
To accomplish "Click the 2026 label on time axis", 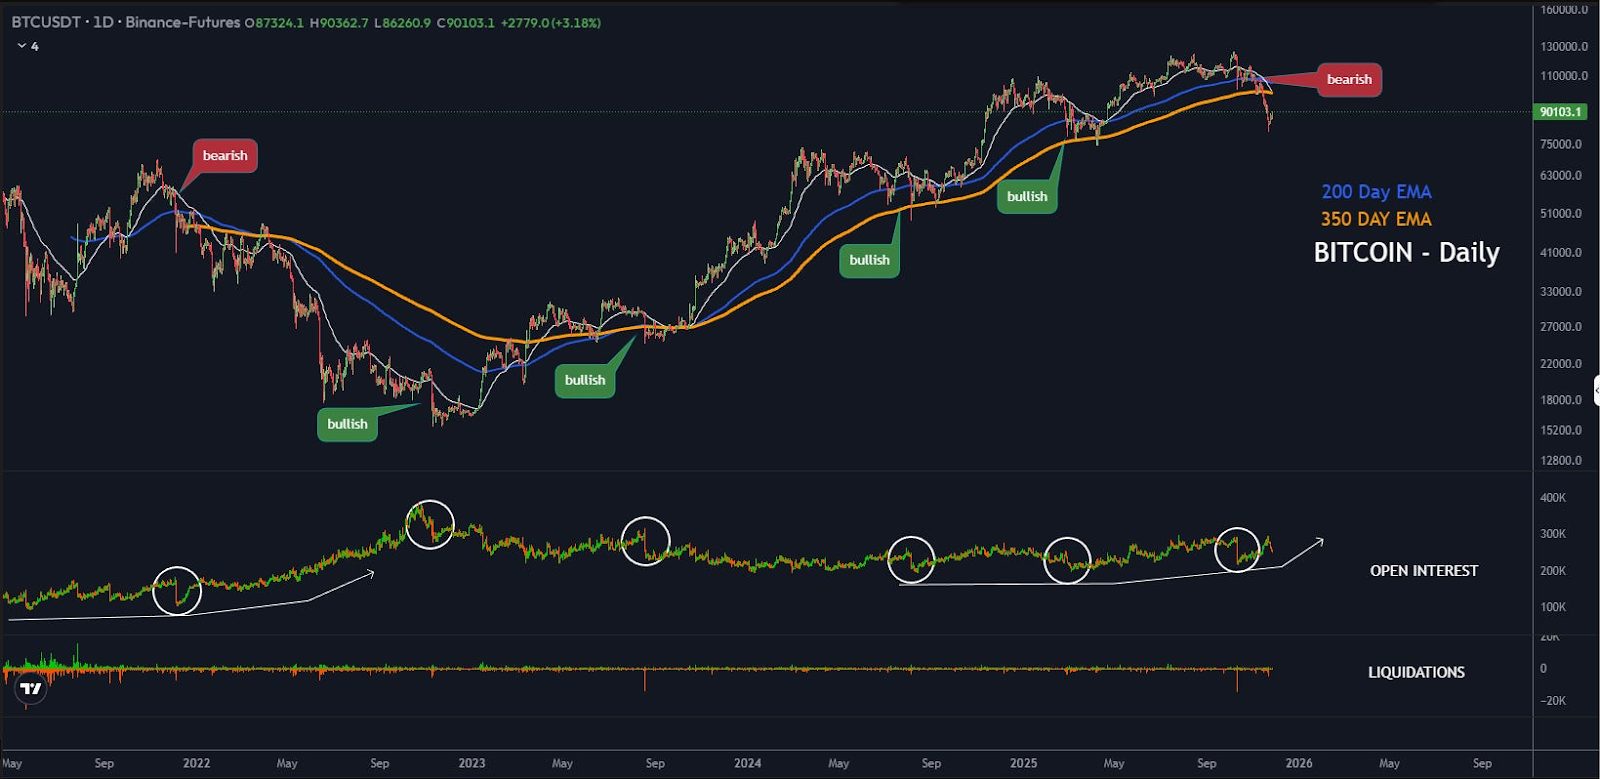I will 1298,763.
